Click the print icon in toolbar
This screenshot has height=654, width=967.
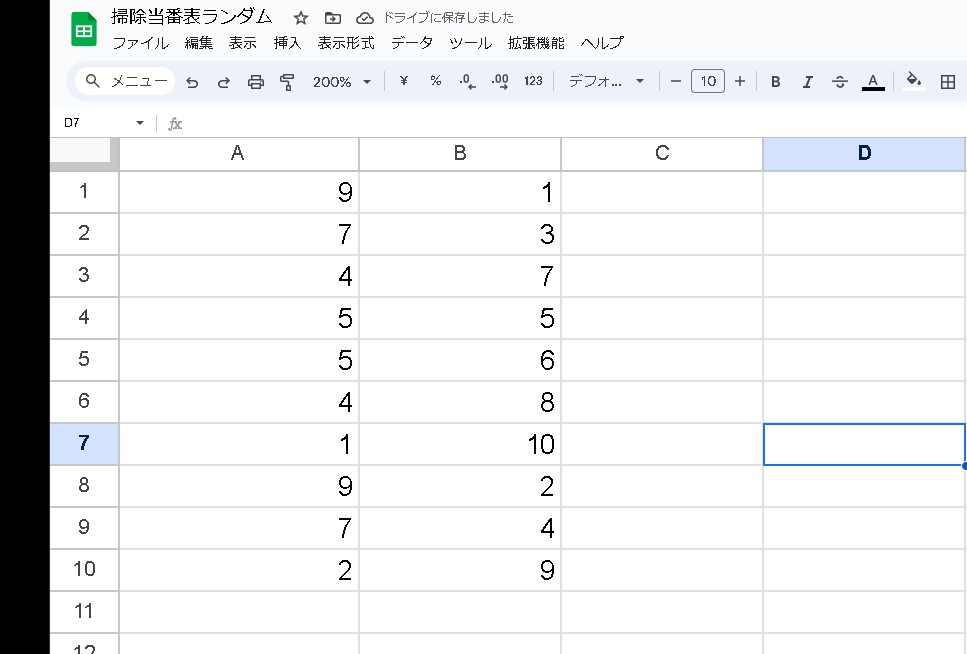pos(255,82)
